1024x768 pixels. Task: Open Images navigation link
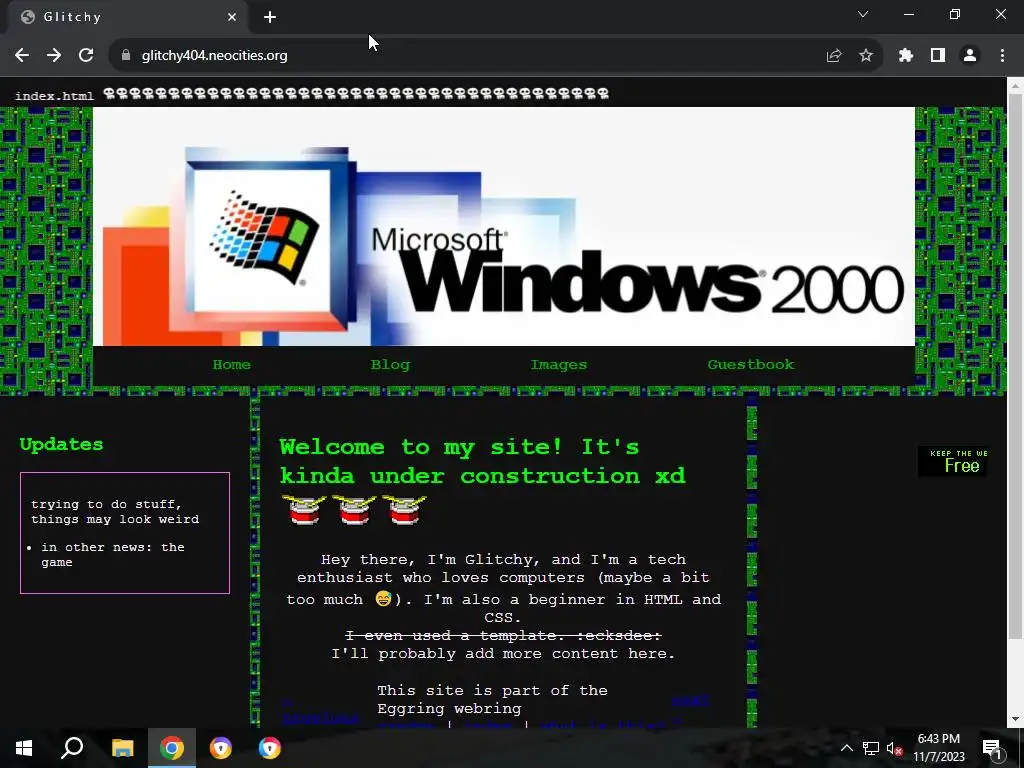pos(559,365)
